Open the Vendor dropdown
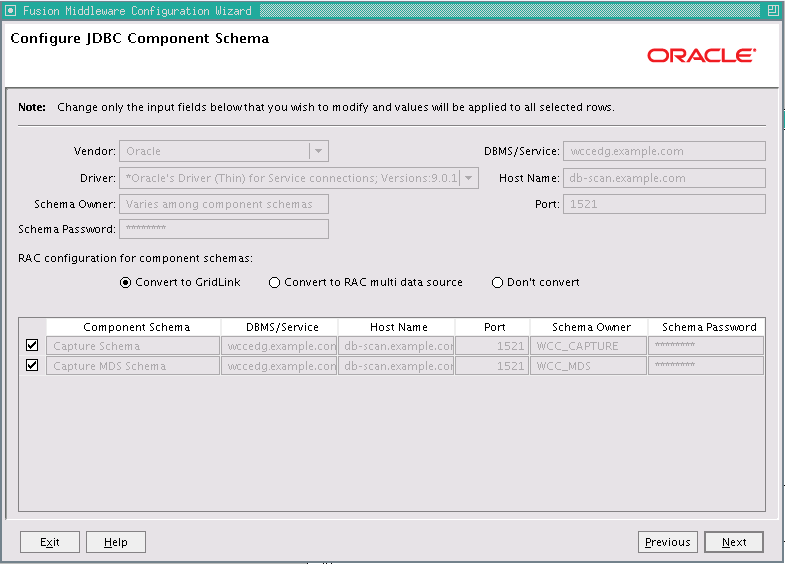This screenshot has width=785, height=564. [x=318, y=151]
